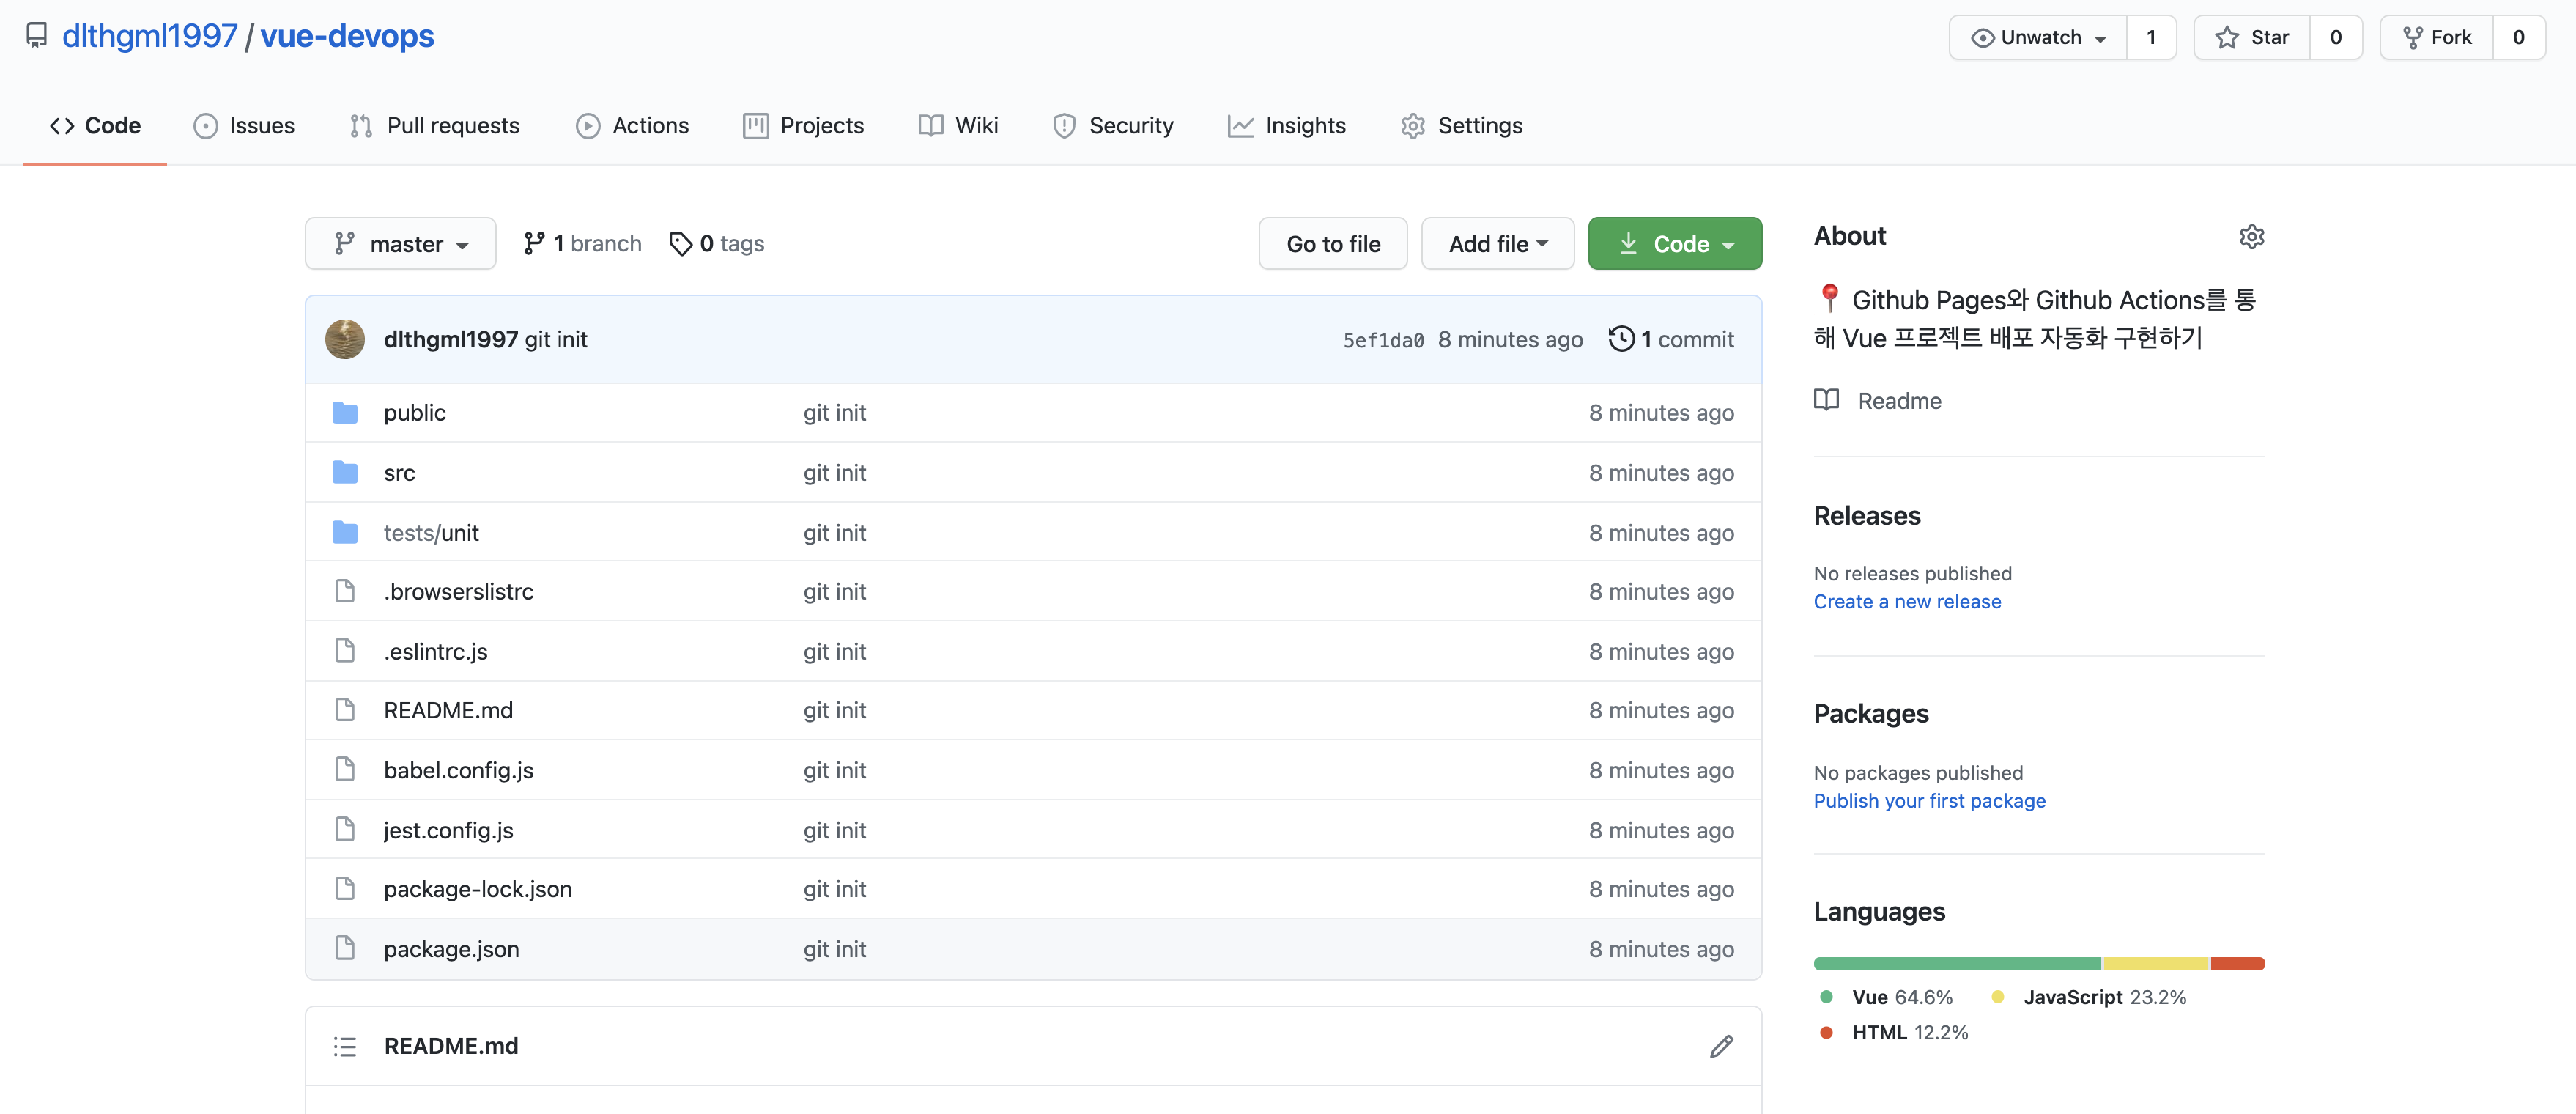Click Create a new release link
This screenshot has height=1114, width=2576.
click(x=1907, y=601)
